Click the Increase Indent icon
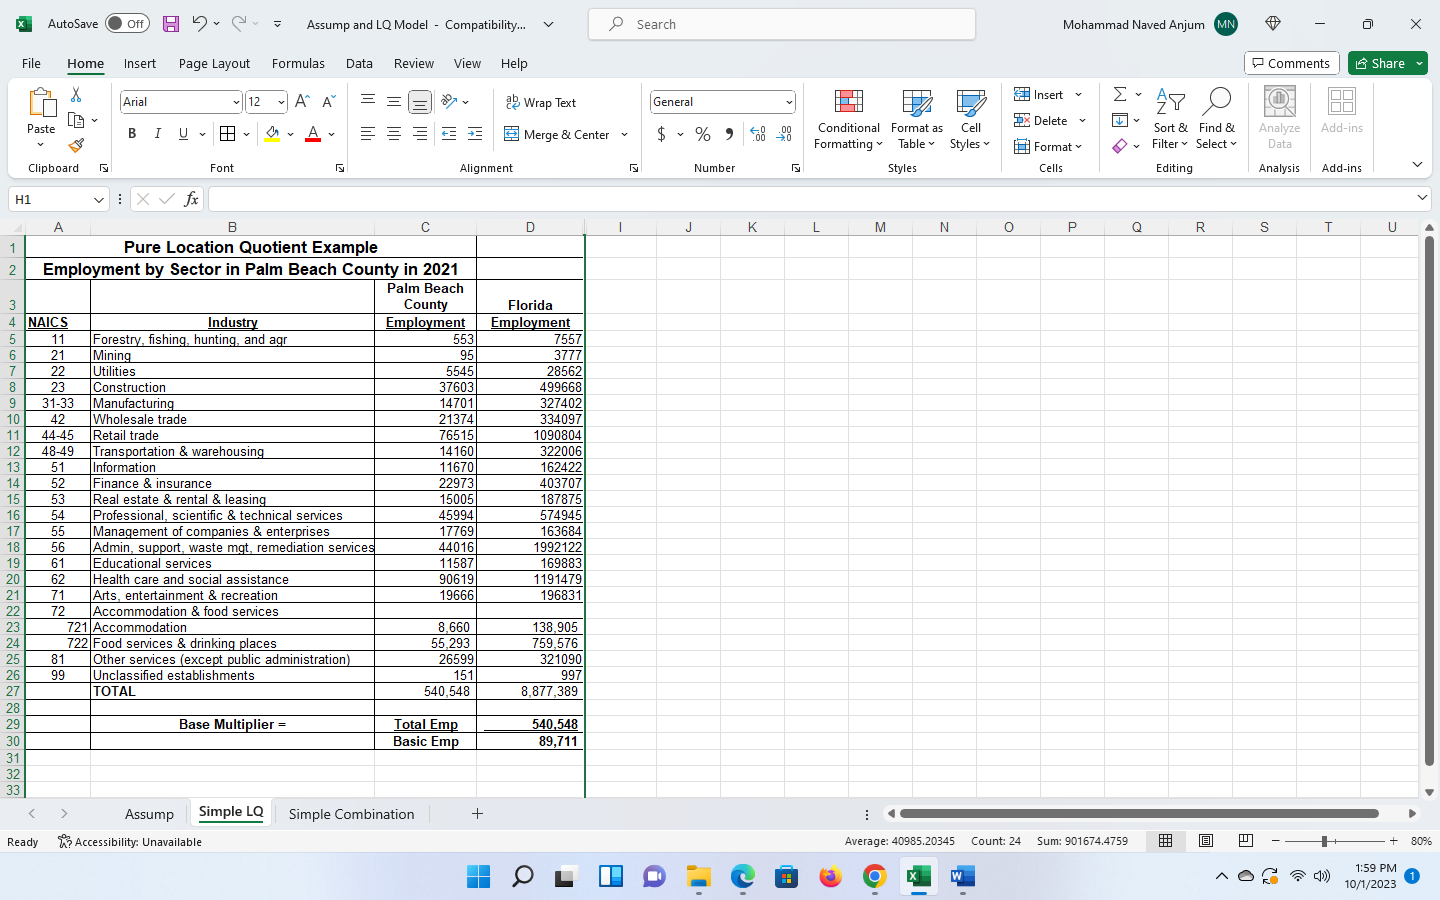Viewport: 1440px width, 900px height. point(475,134)
